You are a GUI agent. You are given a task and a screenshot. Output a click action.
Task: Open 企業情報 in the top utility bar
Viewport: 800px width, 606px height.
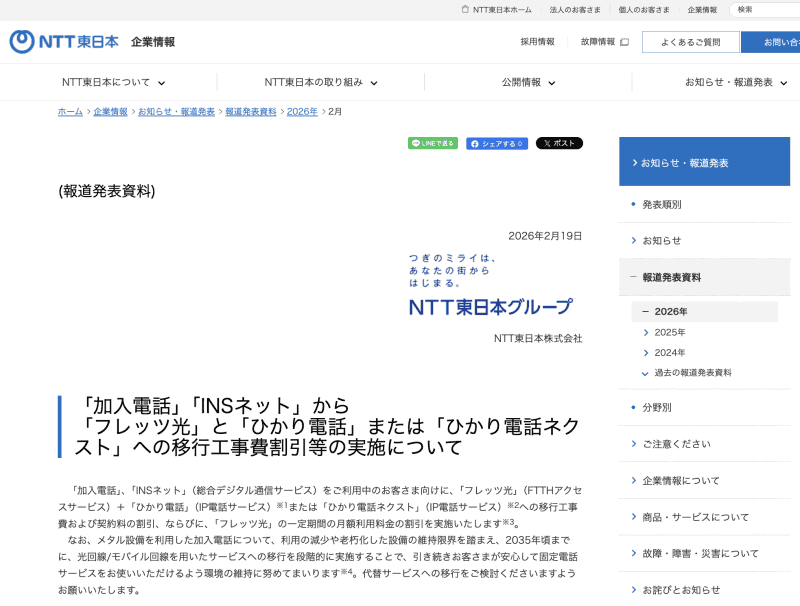702,10
